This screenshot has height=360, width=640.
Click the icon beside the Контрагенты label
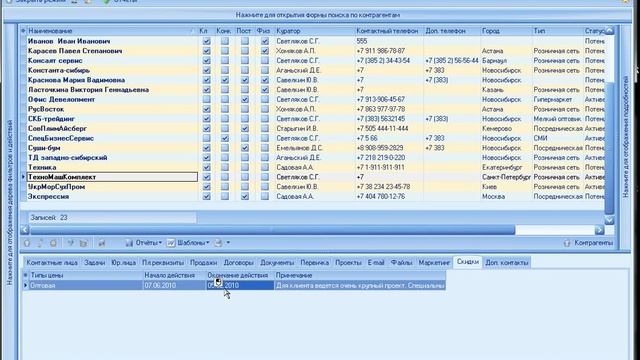point(567,243)
